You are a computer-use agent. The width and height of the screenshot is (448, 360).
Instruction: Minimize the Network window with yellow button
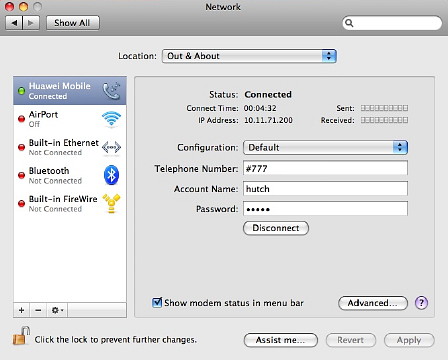(24, 7)
